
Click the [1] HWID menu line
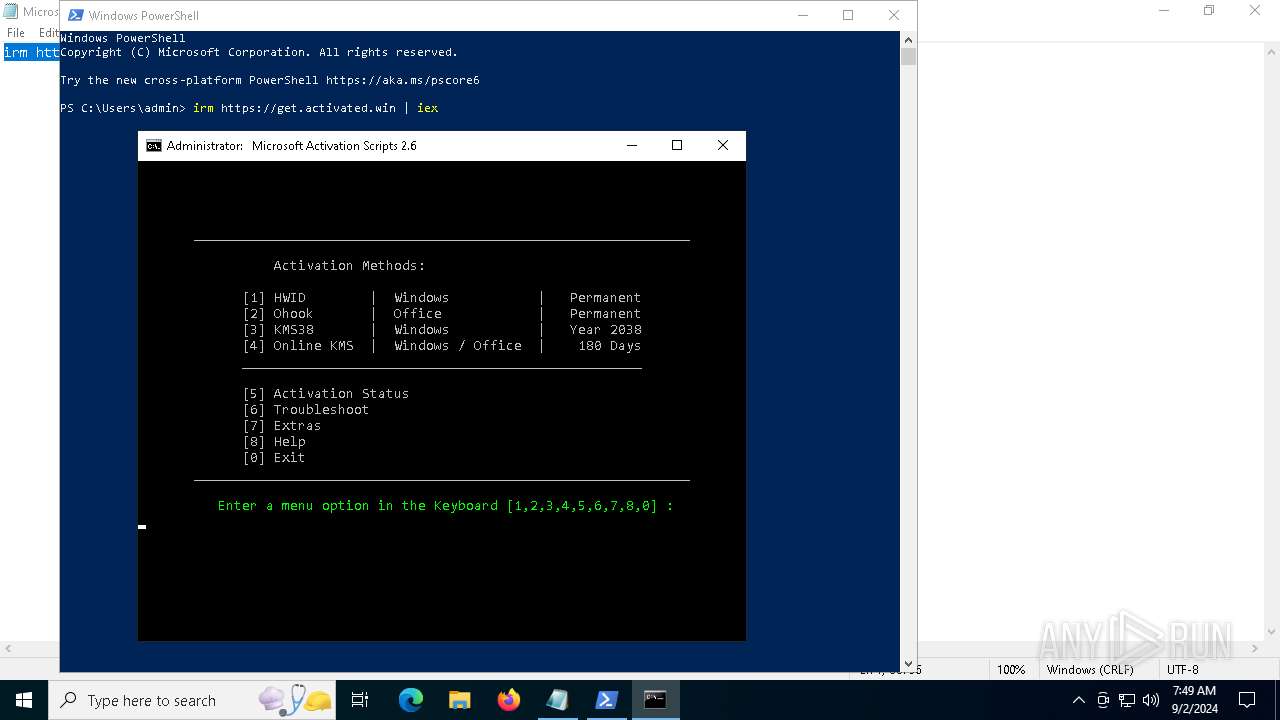(441, 297)
